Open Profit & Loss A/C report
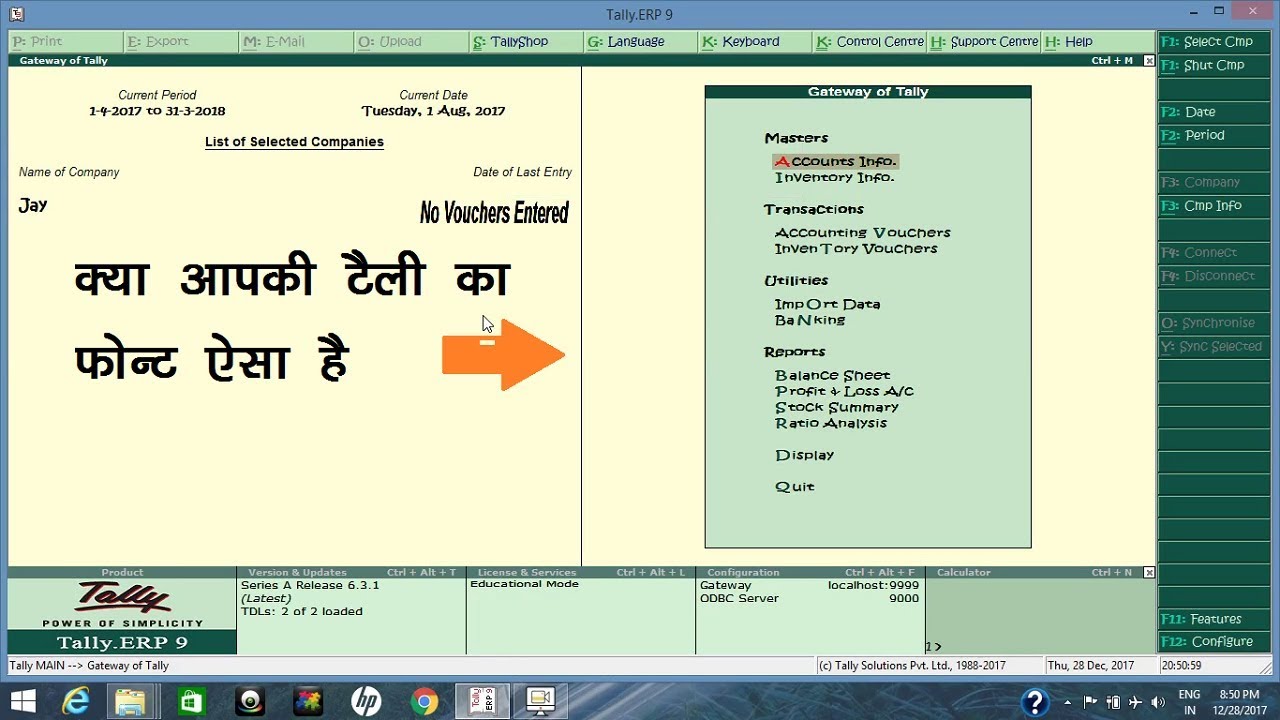The height and width of the screenshot is (720, 1280). coord(844,391)
